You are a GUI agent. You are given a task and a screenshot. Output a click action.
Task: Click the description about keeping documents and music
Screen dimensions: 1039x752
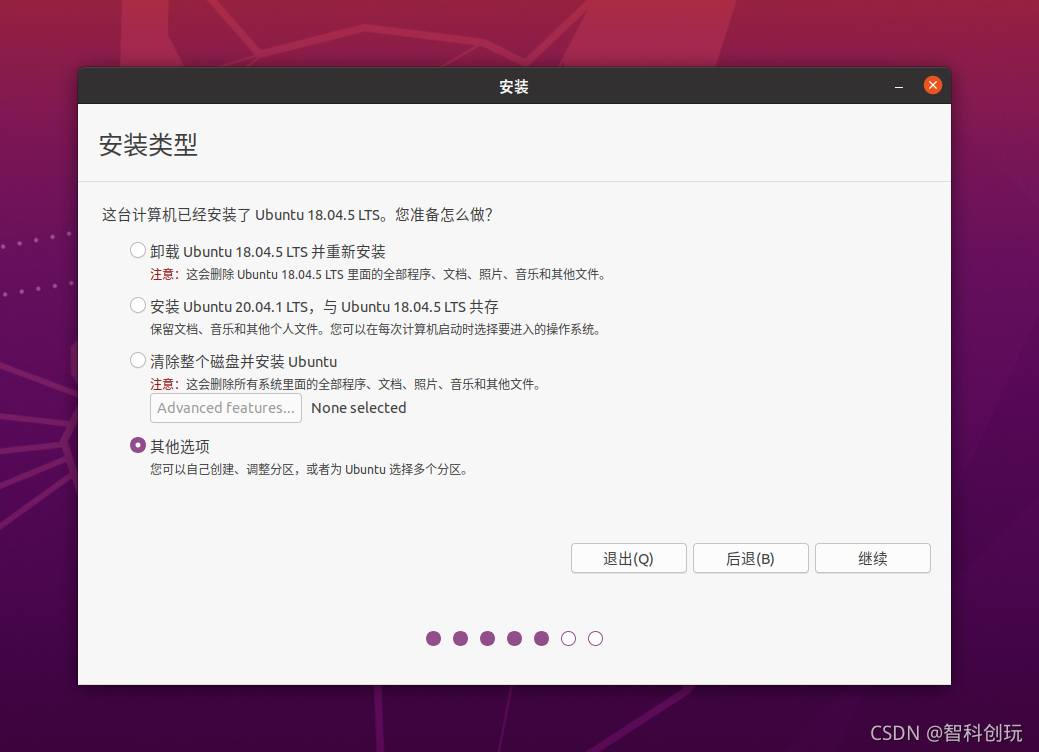pyautogui.click(x=375, y=329)
